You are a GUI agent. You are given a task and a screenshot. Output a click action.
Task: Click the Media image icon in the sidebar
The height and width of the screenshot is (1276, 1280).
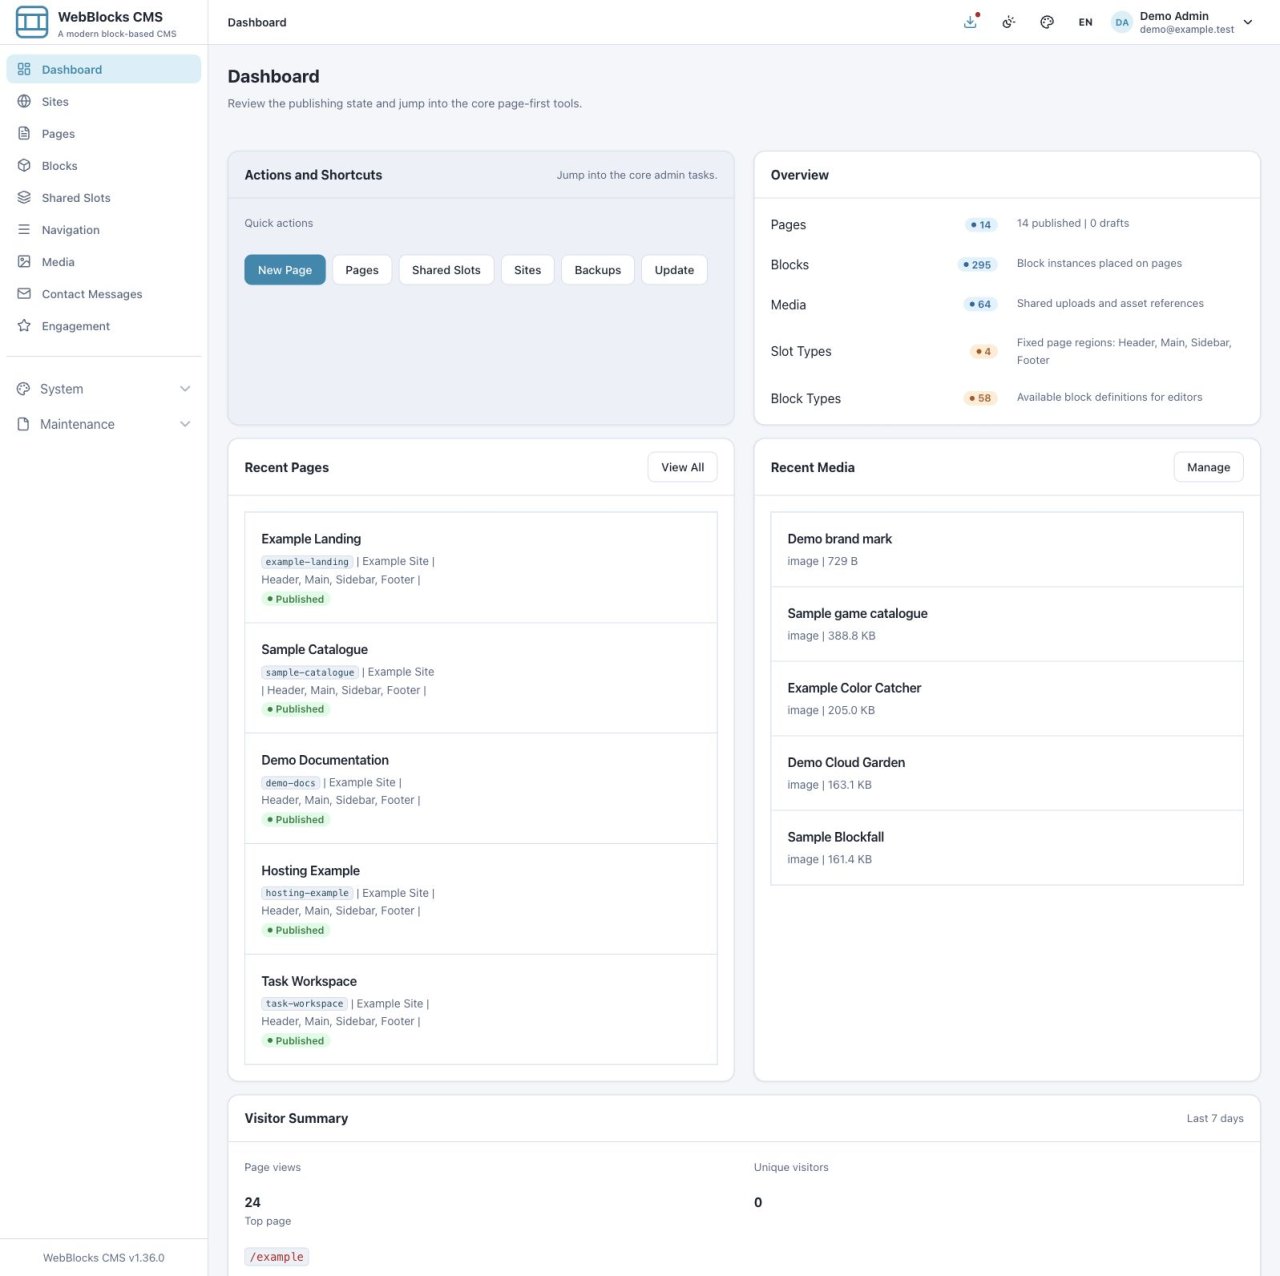tap(24, 261)
